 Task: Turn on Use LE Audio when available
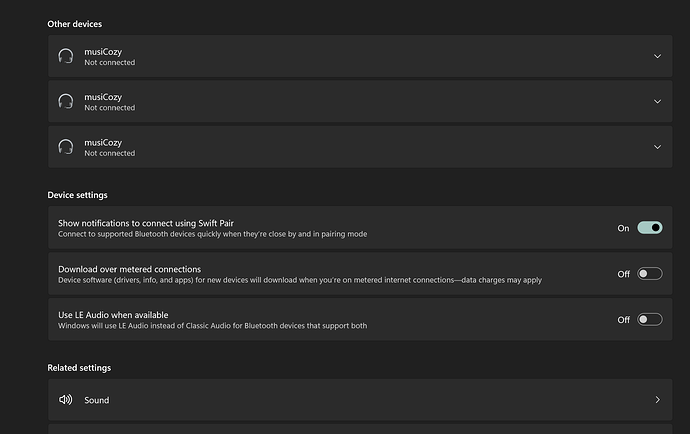pyautogui.click(x=649, y=320)
